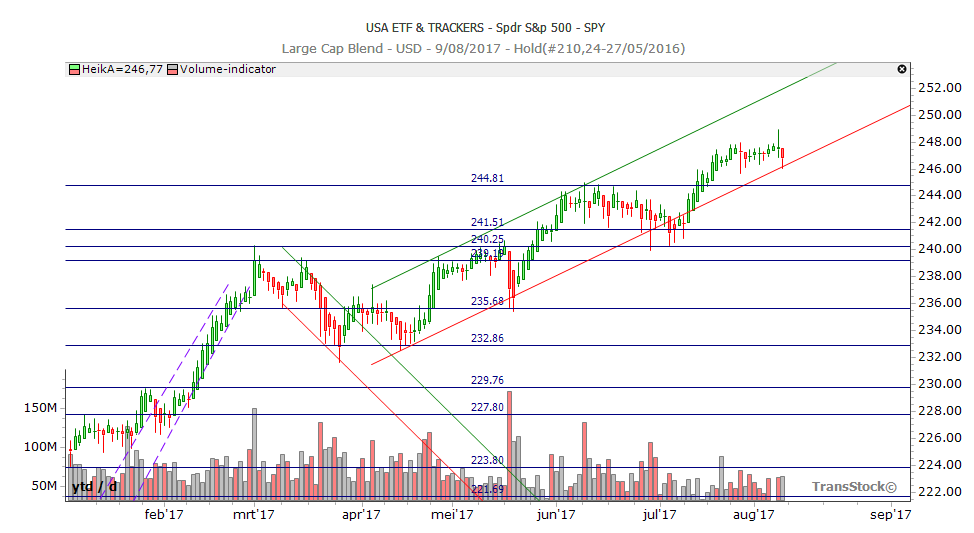Click the 241.51 support level label
The height and width of the screenshot is (533, 974).
[487, 222]
